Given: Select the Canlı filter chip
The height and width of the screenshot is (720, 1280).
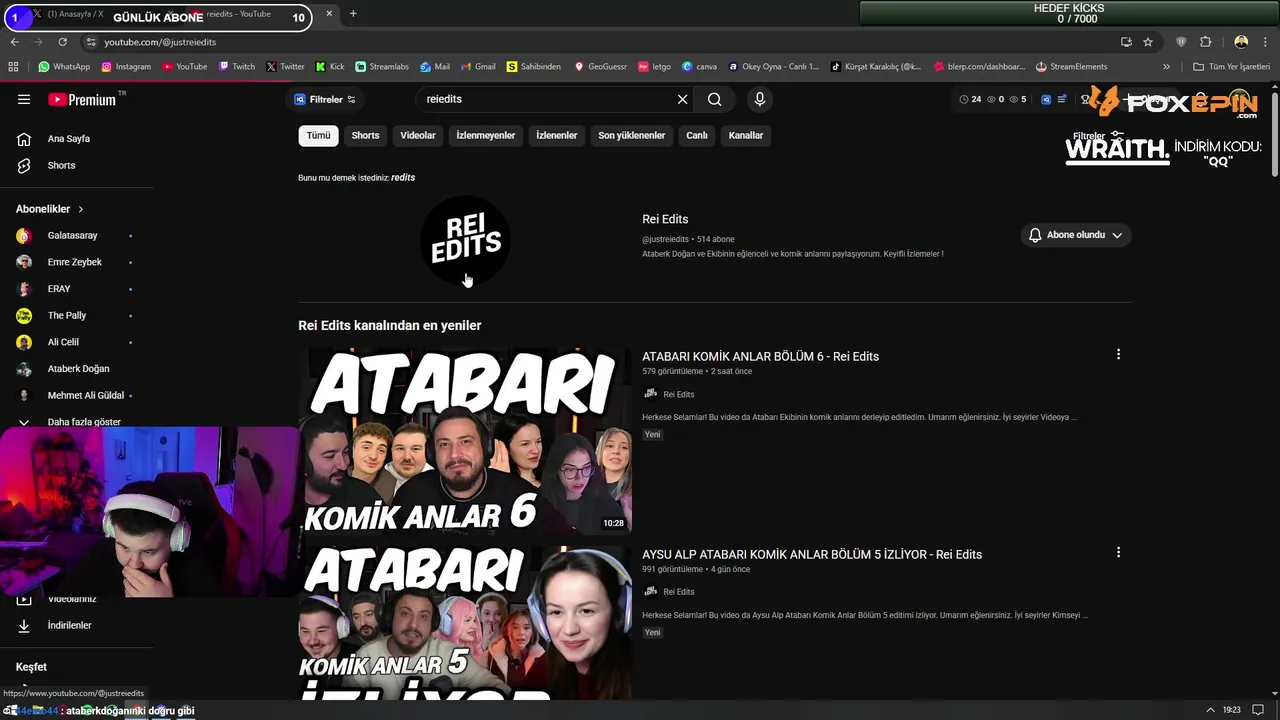Looking at the screenshot, I should pyautogui.click(x=697, y=135).
